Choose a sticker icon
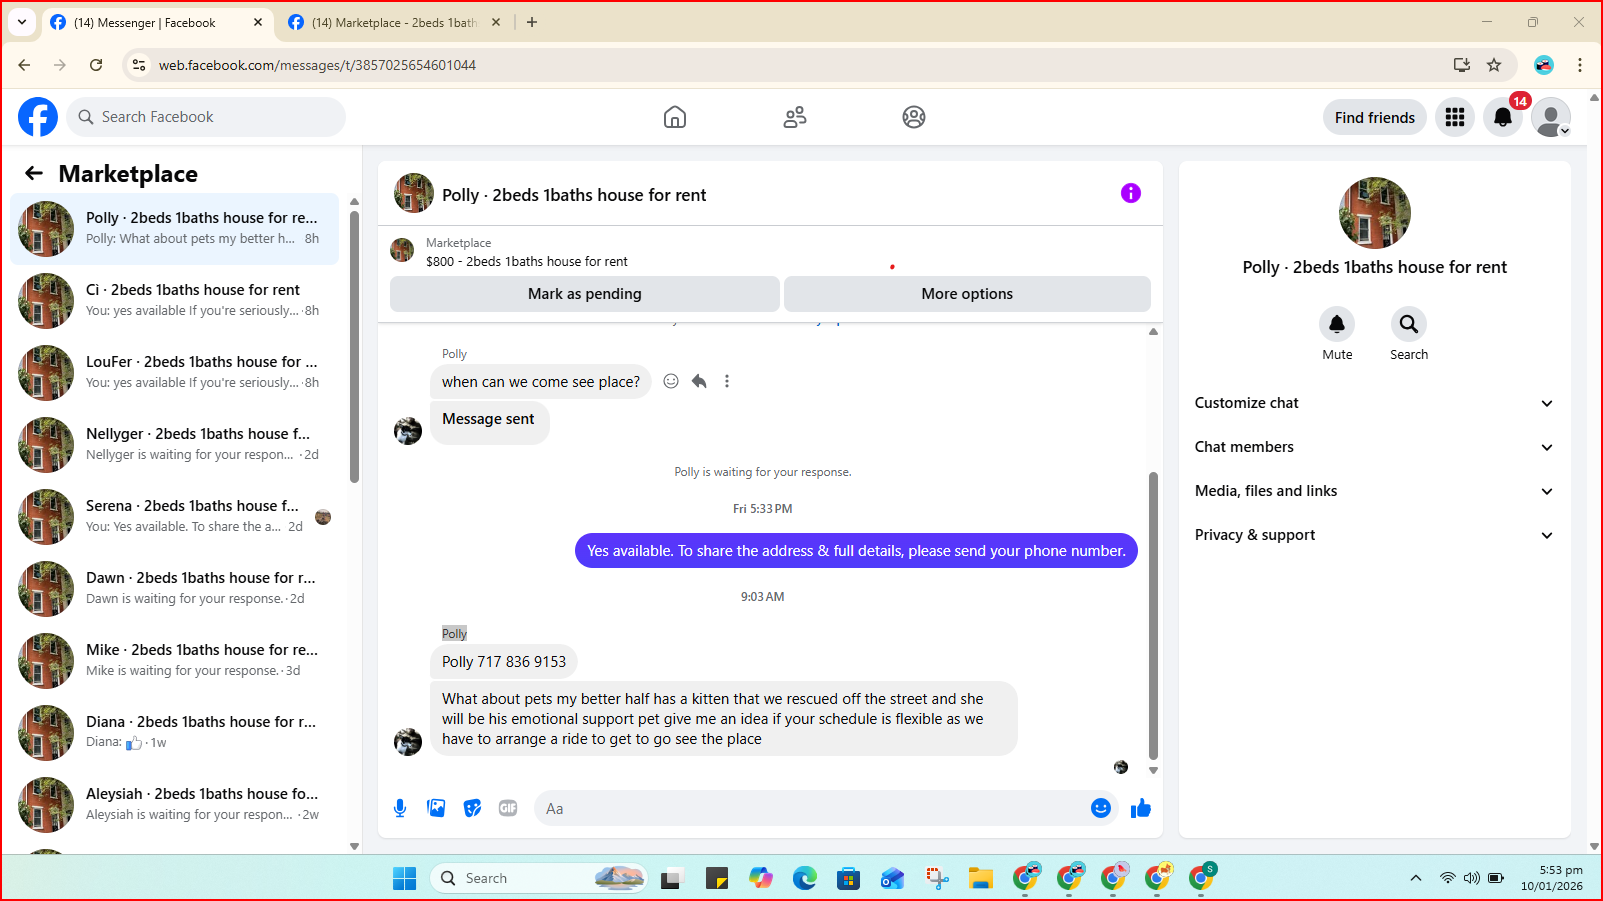The image size is (1603, 901). click(x=472, y=808)
